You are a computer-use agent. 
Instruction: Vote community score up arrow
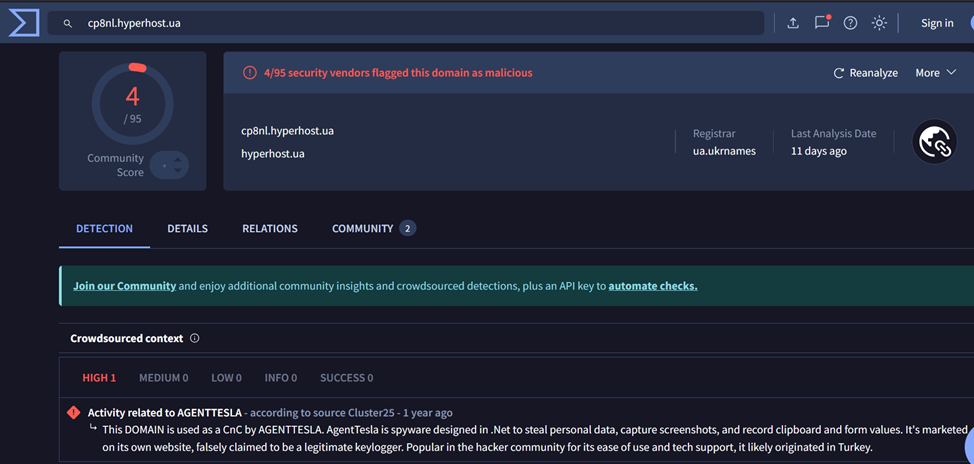tap(178, 160)
